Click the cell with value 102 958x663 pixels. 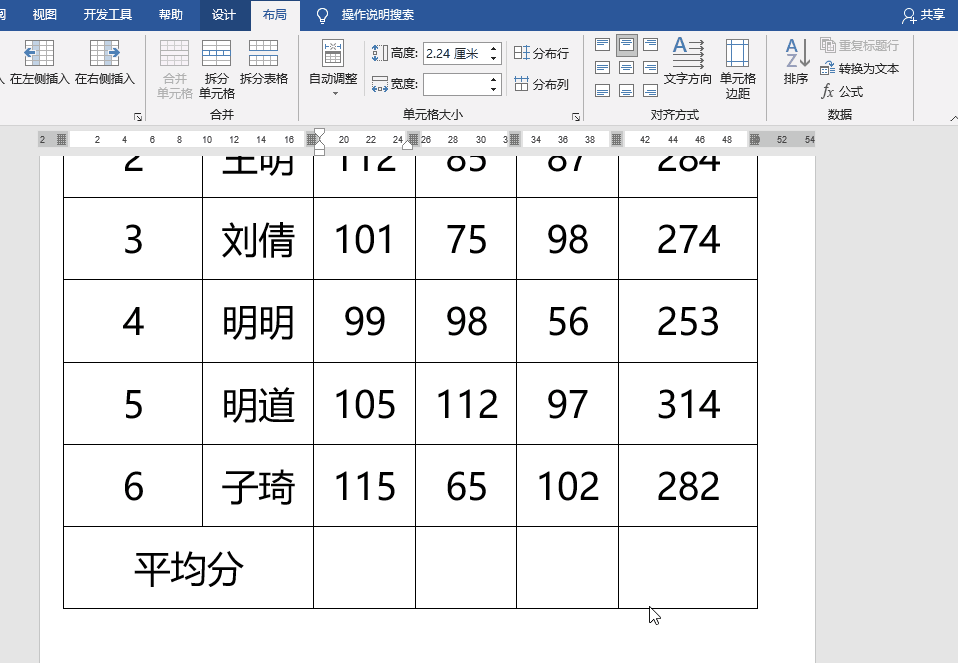click(x=568, y=486)
